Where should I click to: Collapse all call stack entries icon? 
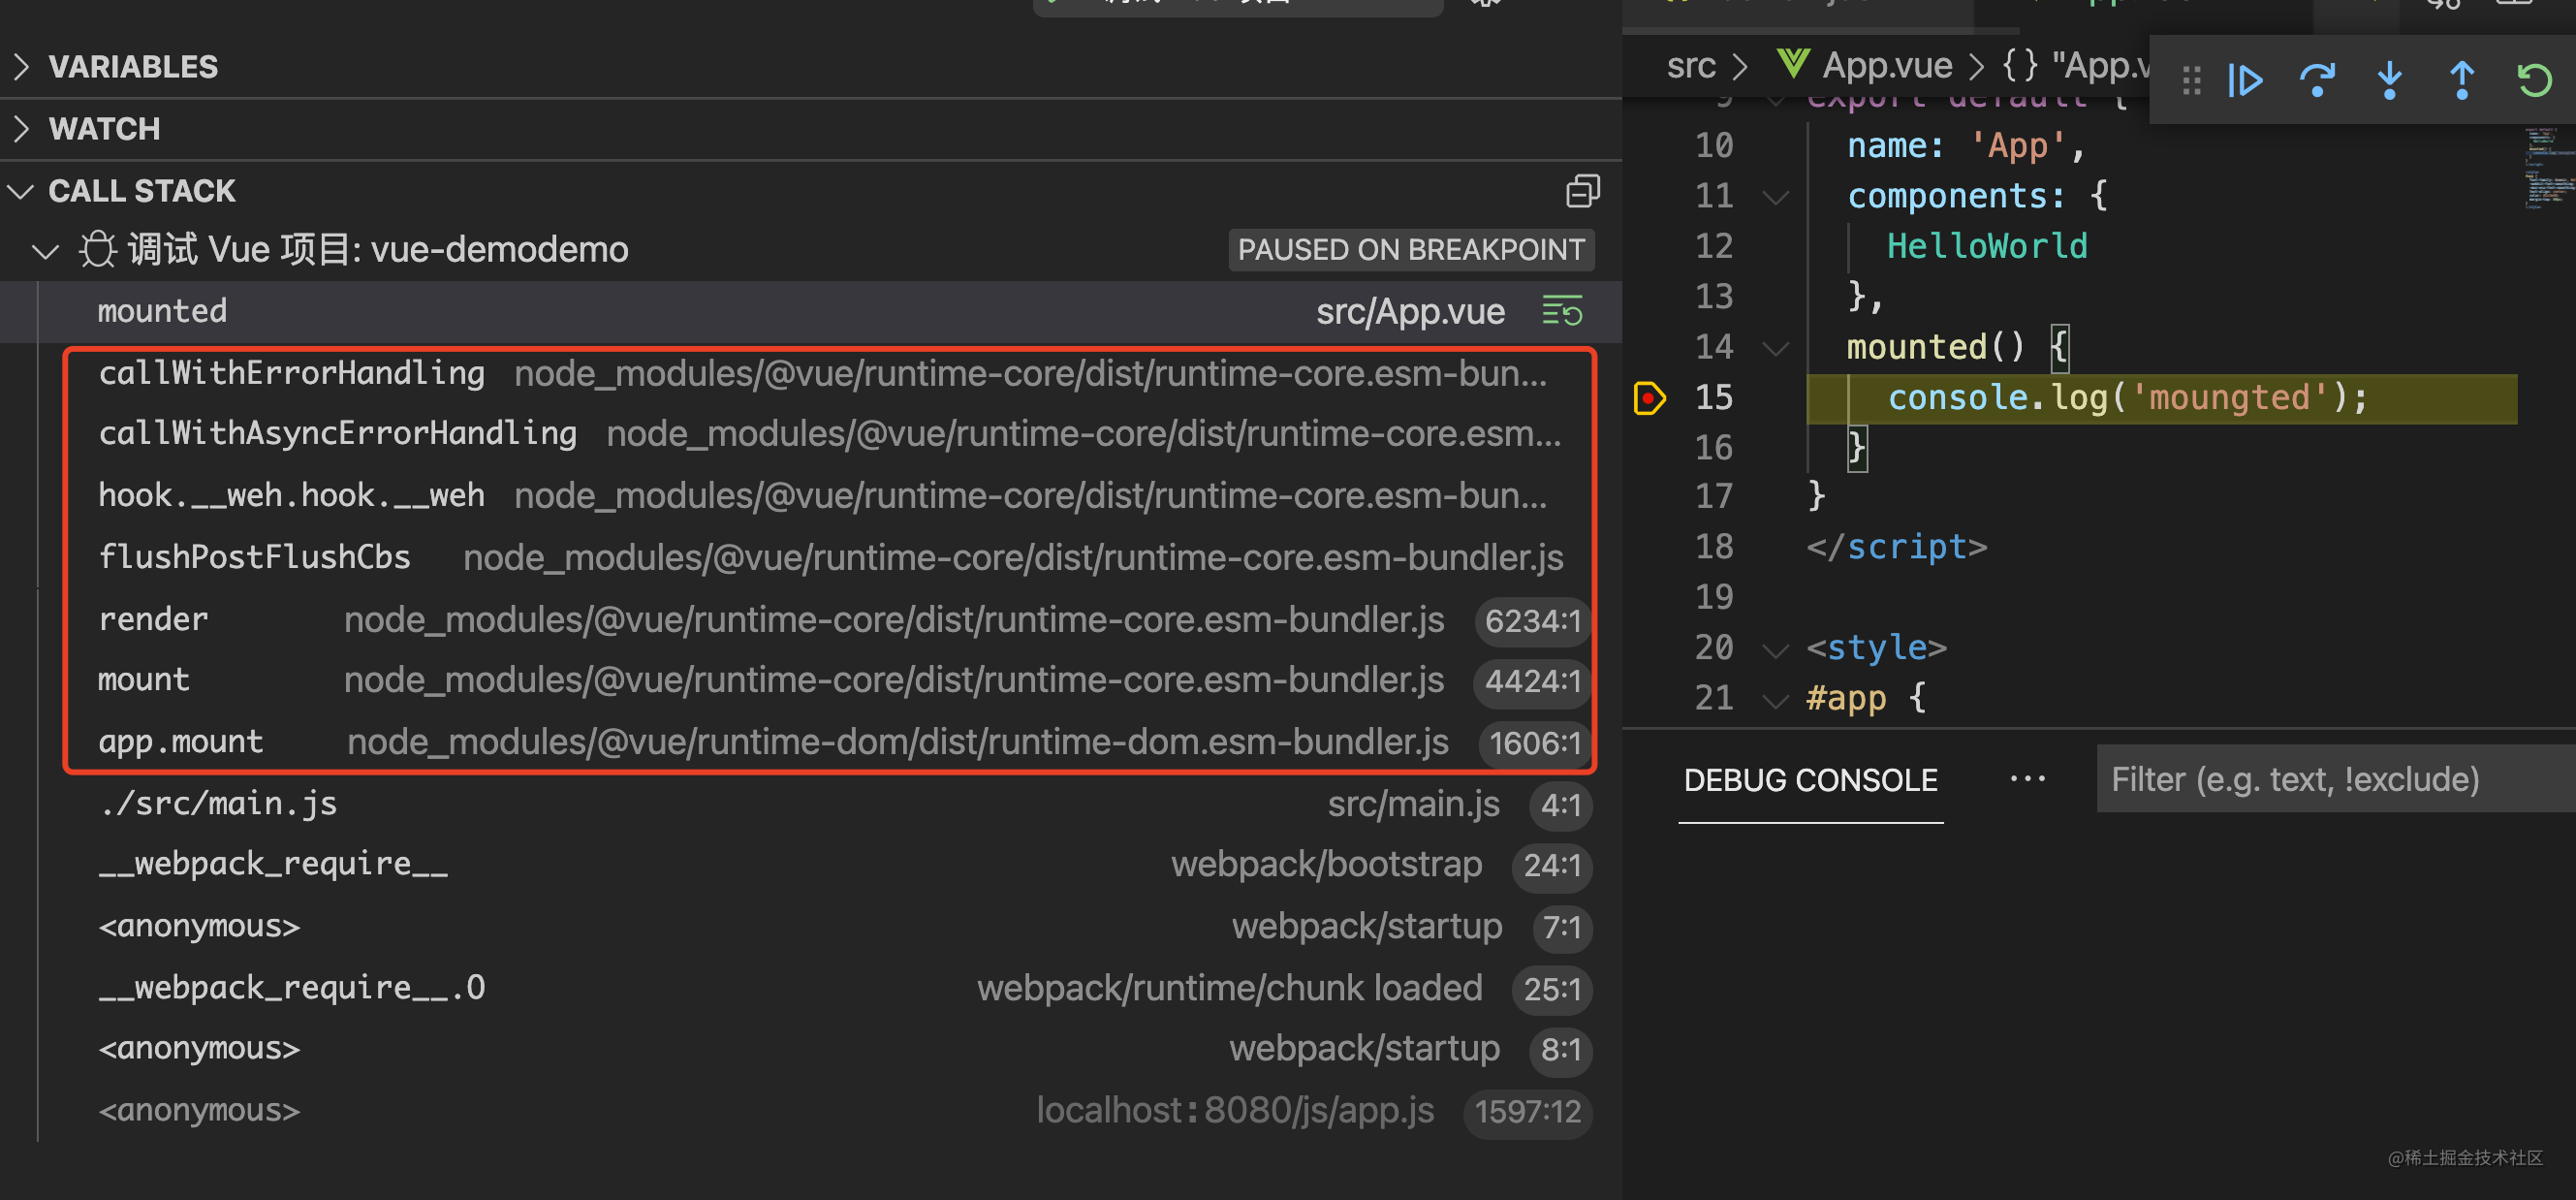(1582, 191)
